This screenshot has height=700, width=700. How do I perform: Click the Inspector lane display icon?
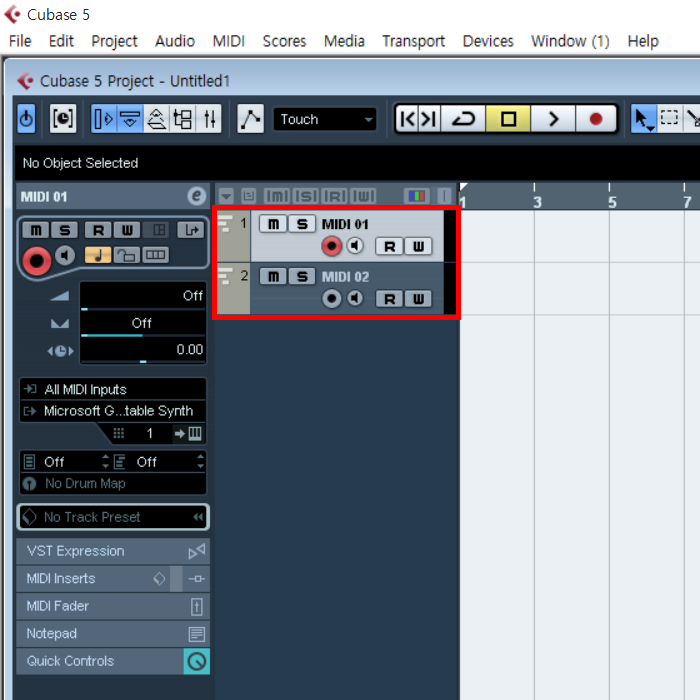click(155, 255)
